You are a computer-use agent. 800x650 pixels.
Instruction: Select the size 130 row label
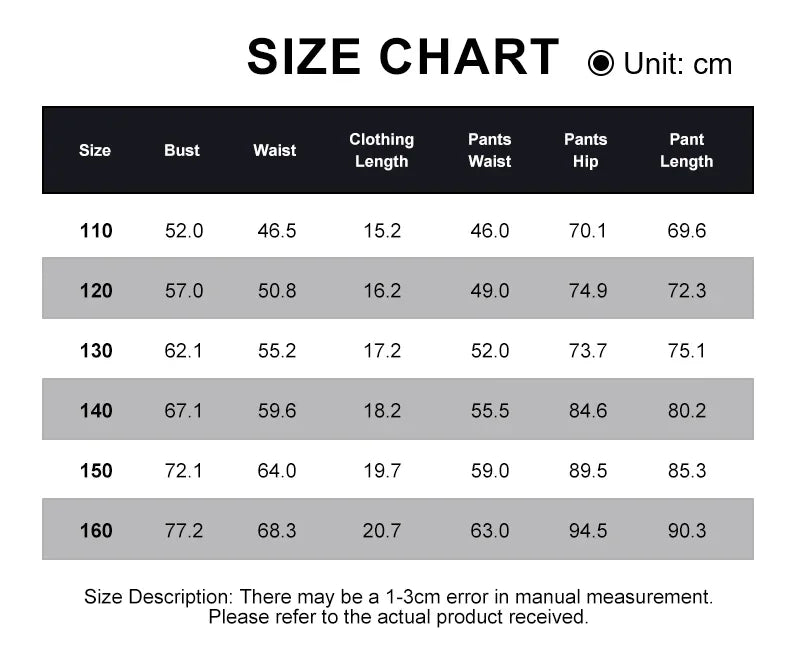[96, 351]
